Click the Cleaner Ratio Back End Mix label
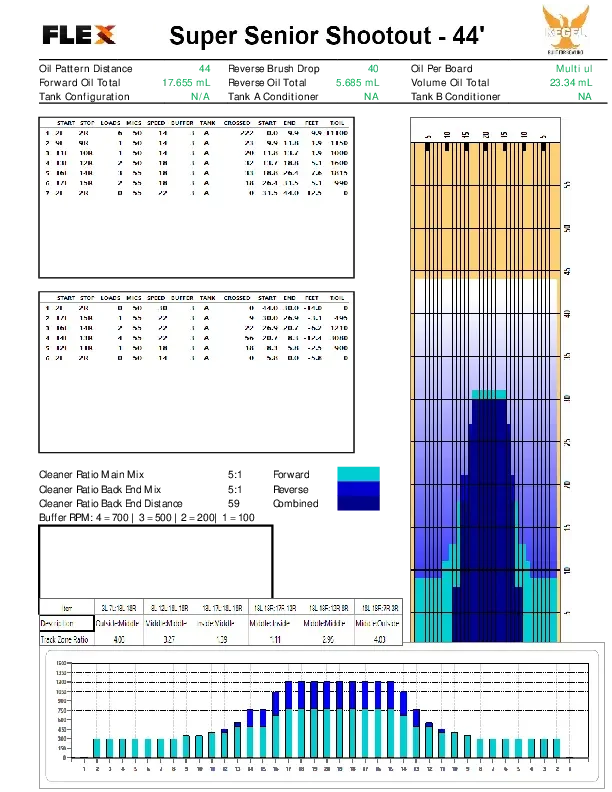The height and width of the screenshot is (792, 612). point(100,489)
